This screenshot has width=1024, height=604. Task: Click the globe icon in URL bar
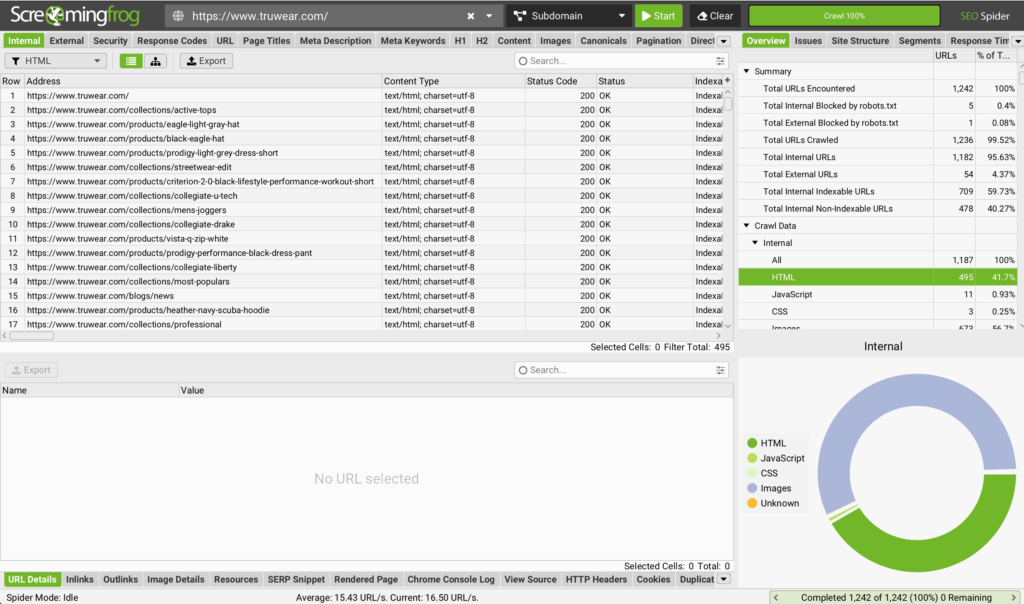[178, 16]
